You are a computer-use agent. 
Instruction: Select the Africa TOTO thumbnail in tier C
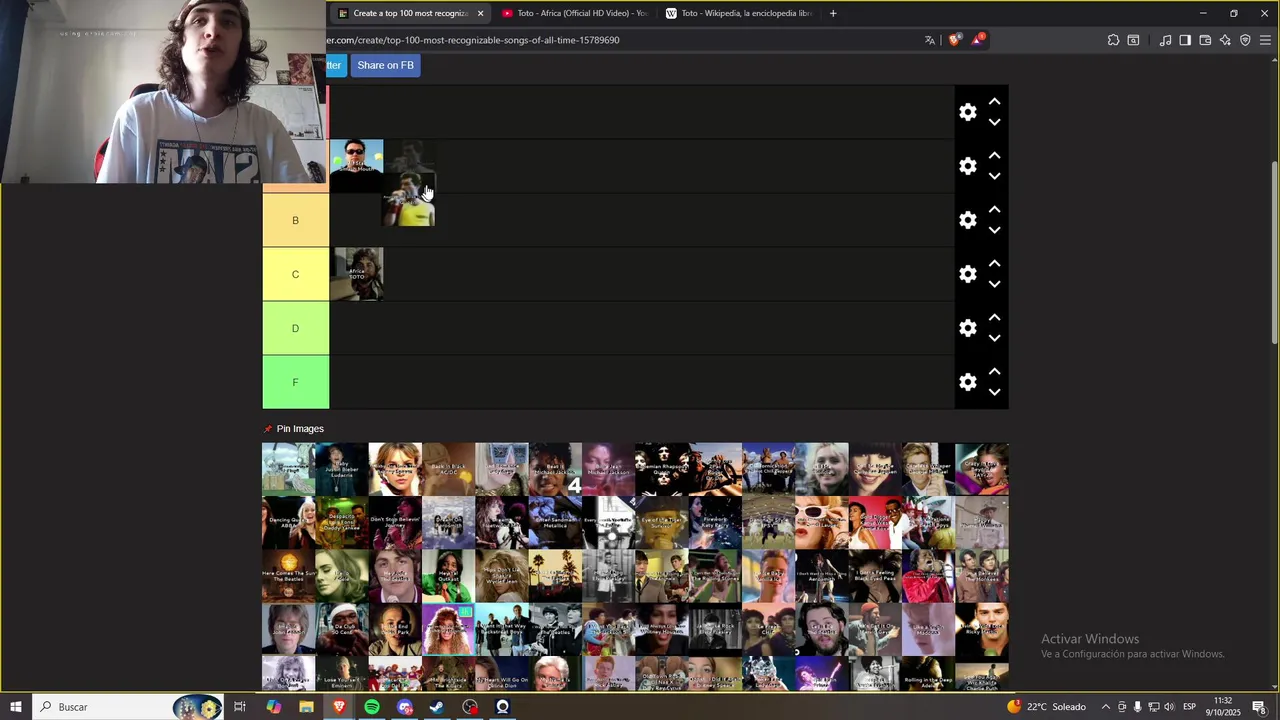[x=357, y=274]
